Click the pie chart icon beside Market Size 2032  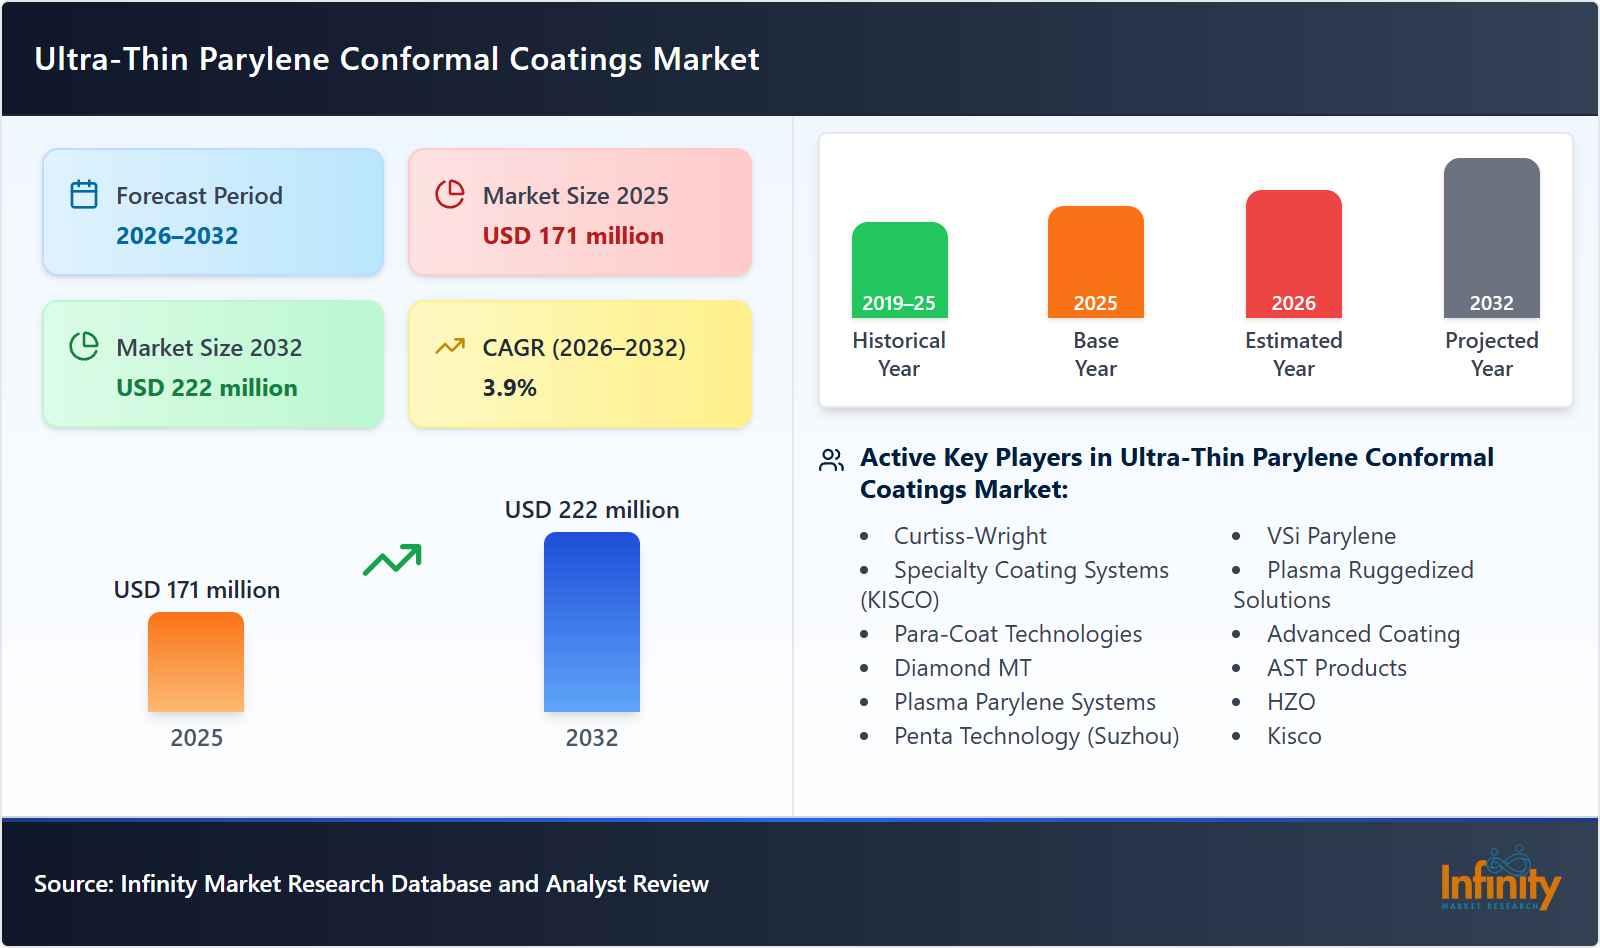tap(84, 346)
